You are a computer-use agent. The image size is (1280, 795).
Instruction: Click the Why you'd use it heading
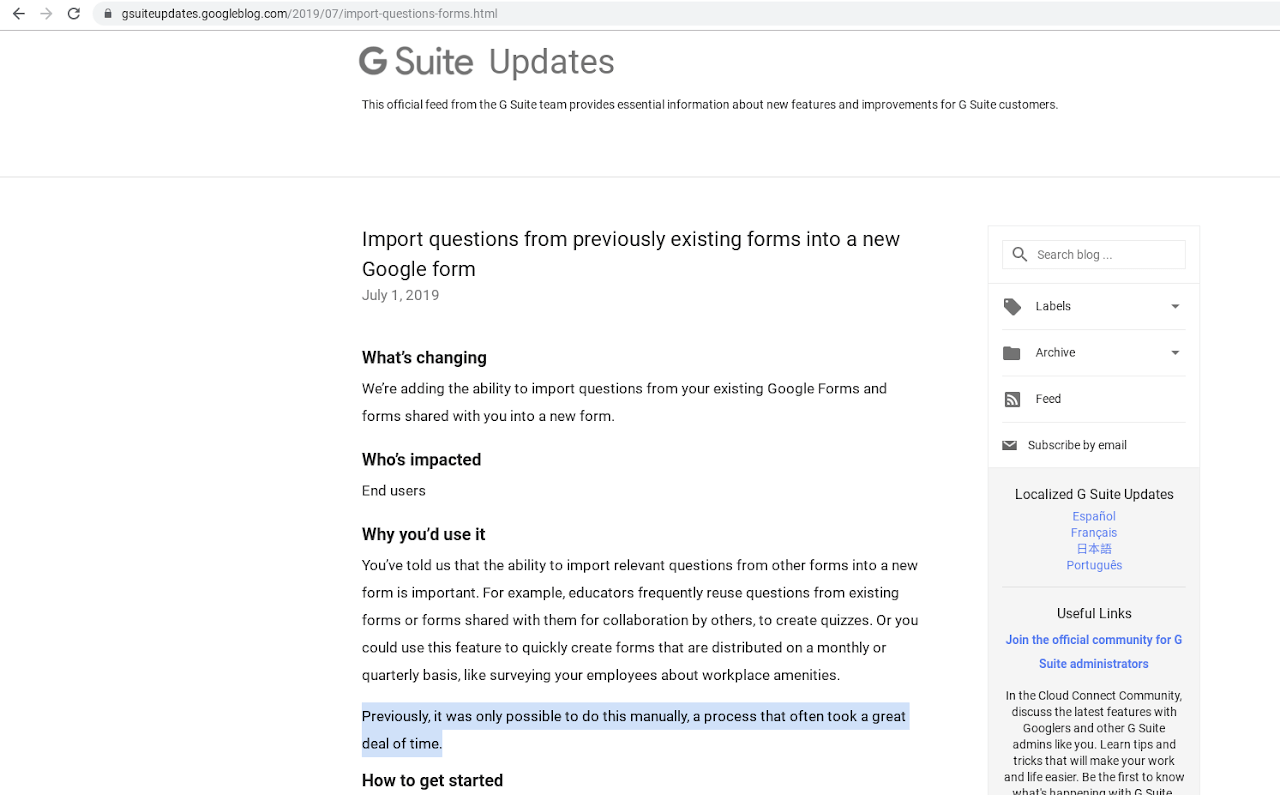tap(424, 534)
